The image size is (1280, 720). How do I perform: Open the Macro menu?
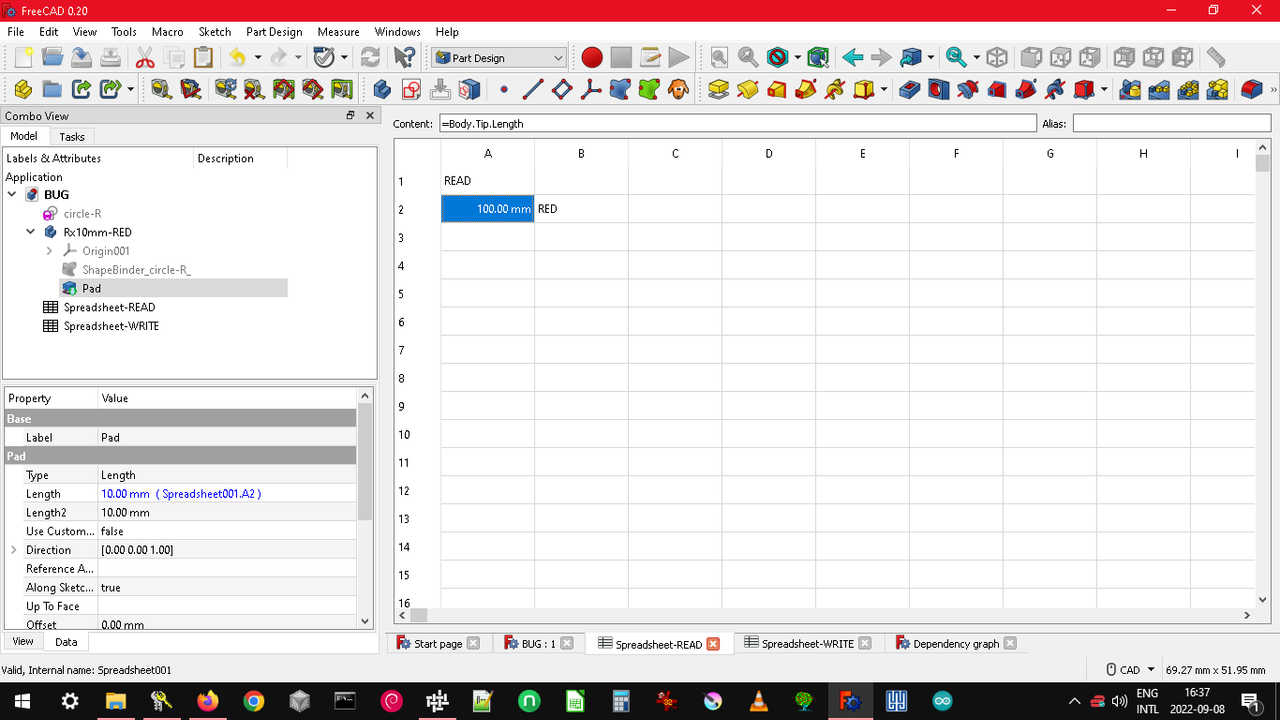(x=167, y=31)
